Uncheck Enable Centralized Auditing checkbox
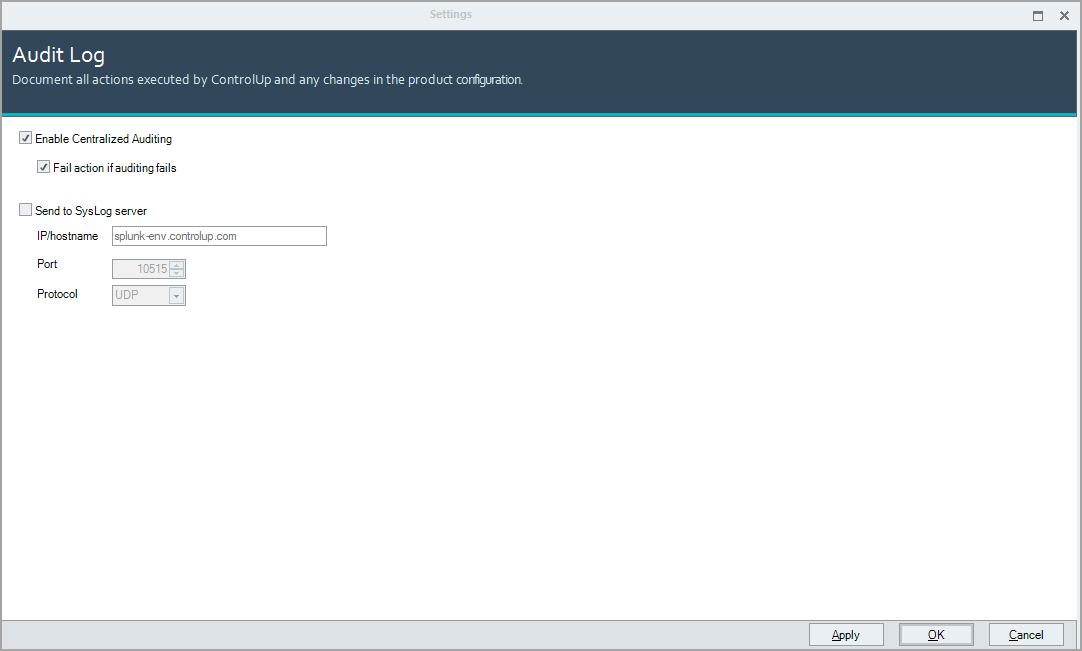The image size is (1082, 651). pyautogui.click(x=26, y=138)
